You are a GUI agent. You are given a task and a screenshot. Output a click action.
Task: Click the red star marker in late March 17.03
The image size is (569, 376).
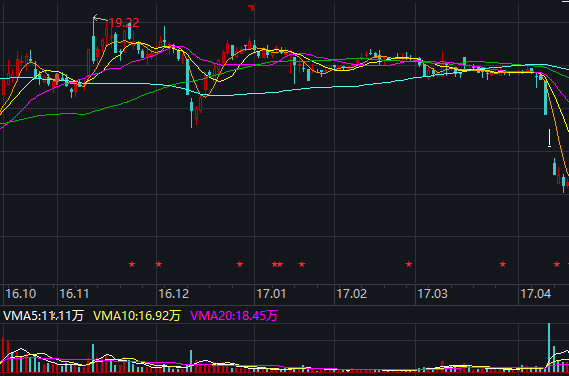point(503,264)
